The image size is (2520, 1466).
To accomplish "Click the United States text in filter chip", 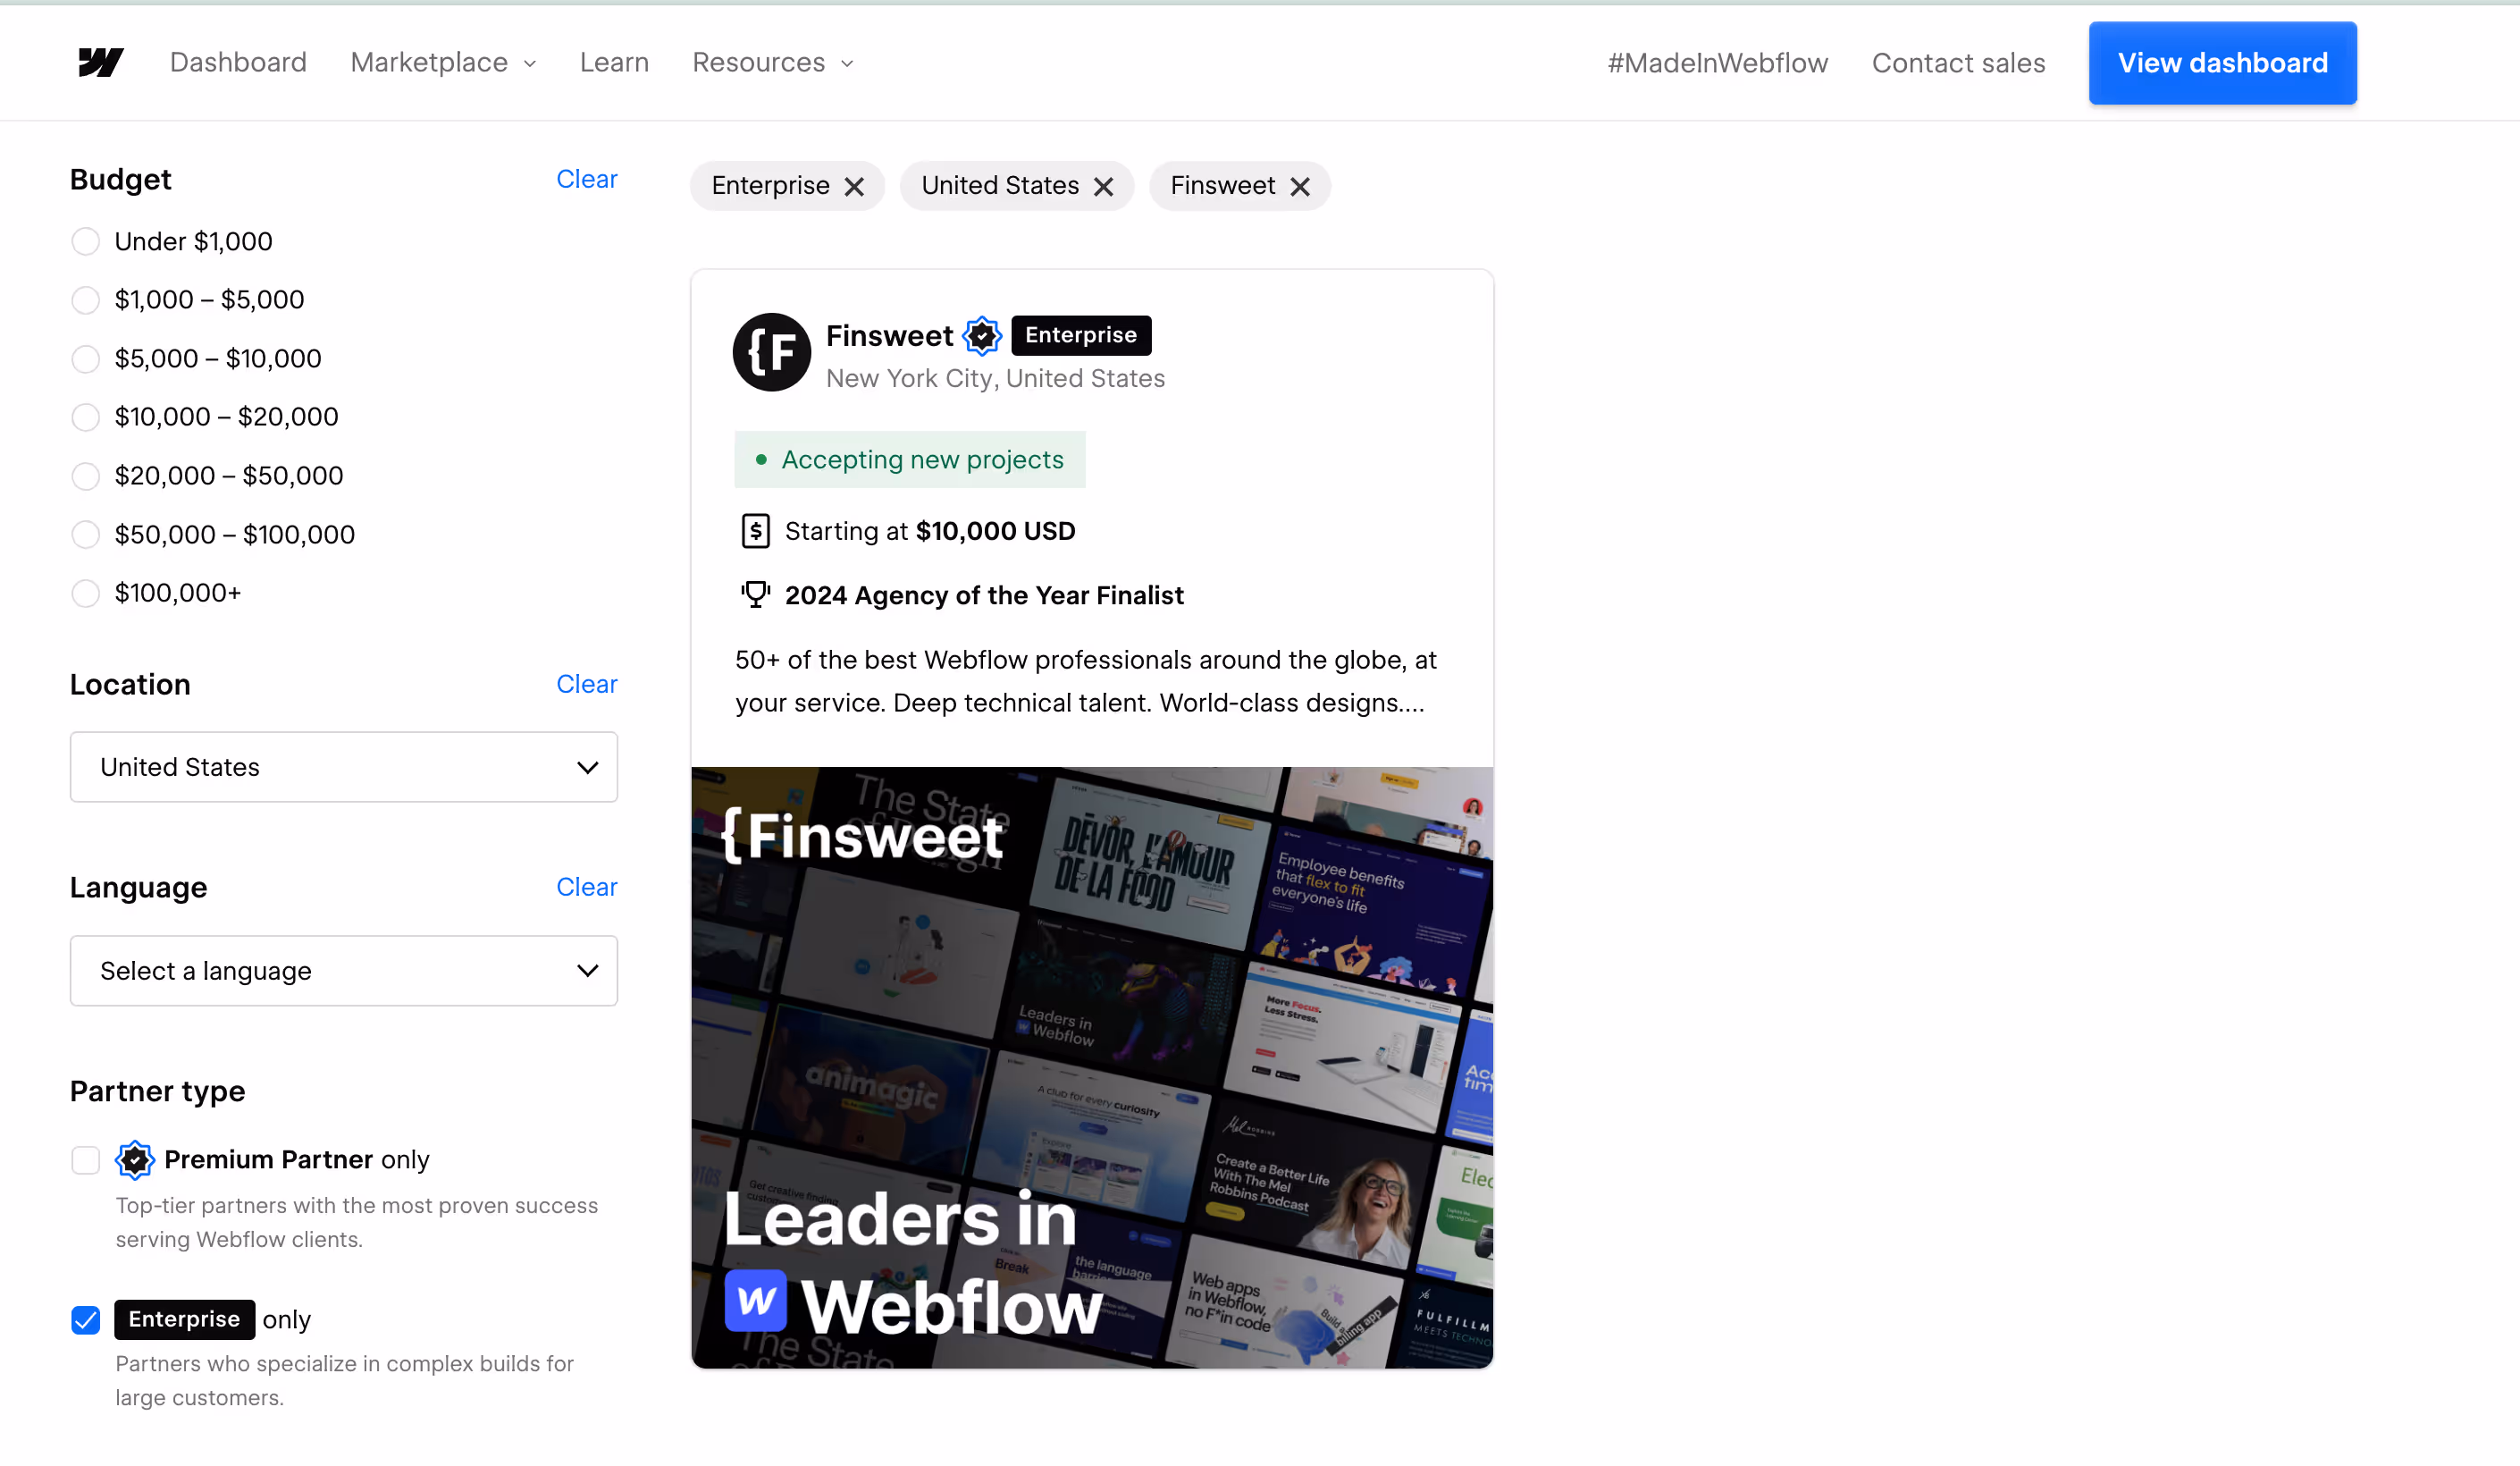I will coord(1000,185).
